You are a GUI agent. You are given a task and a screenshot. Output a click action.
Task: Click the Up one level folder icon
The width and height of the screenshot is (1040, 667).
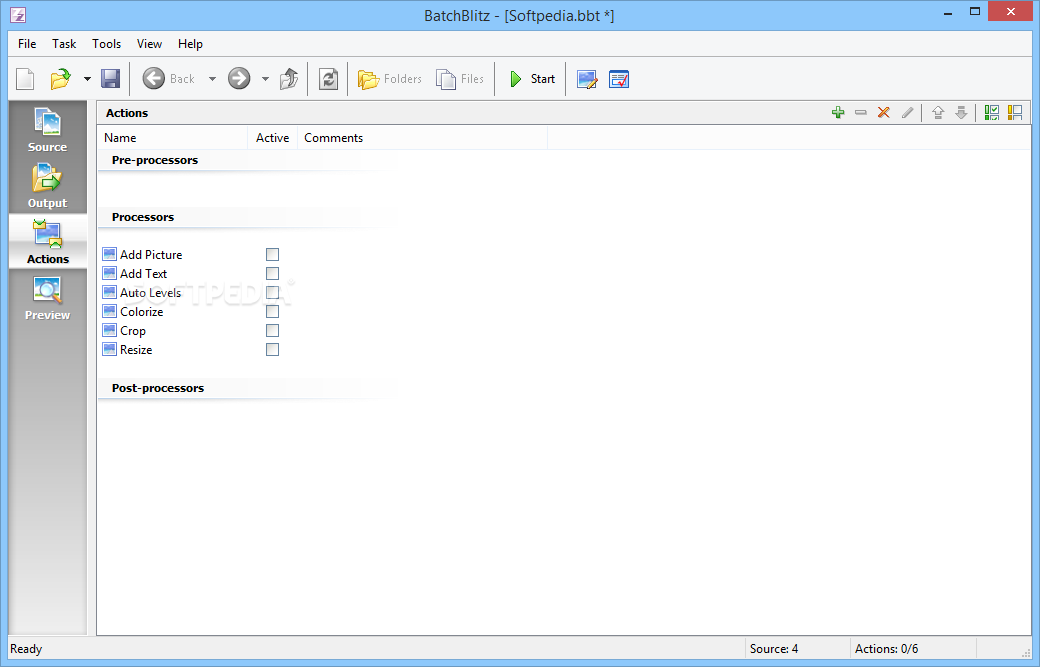click(x=289, y=79)
